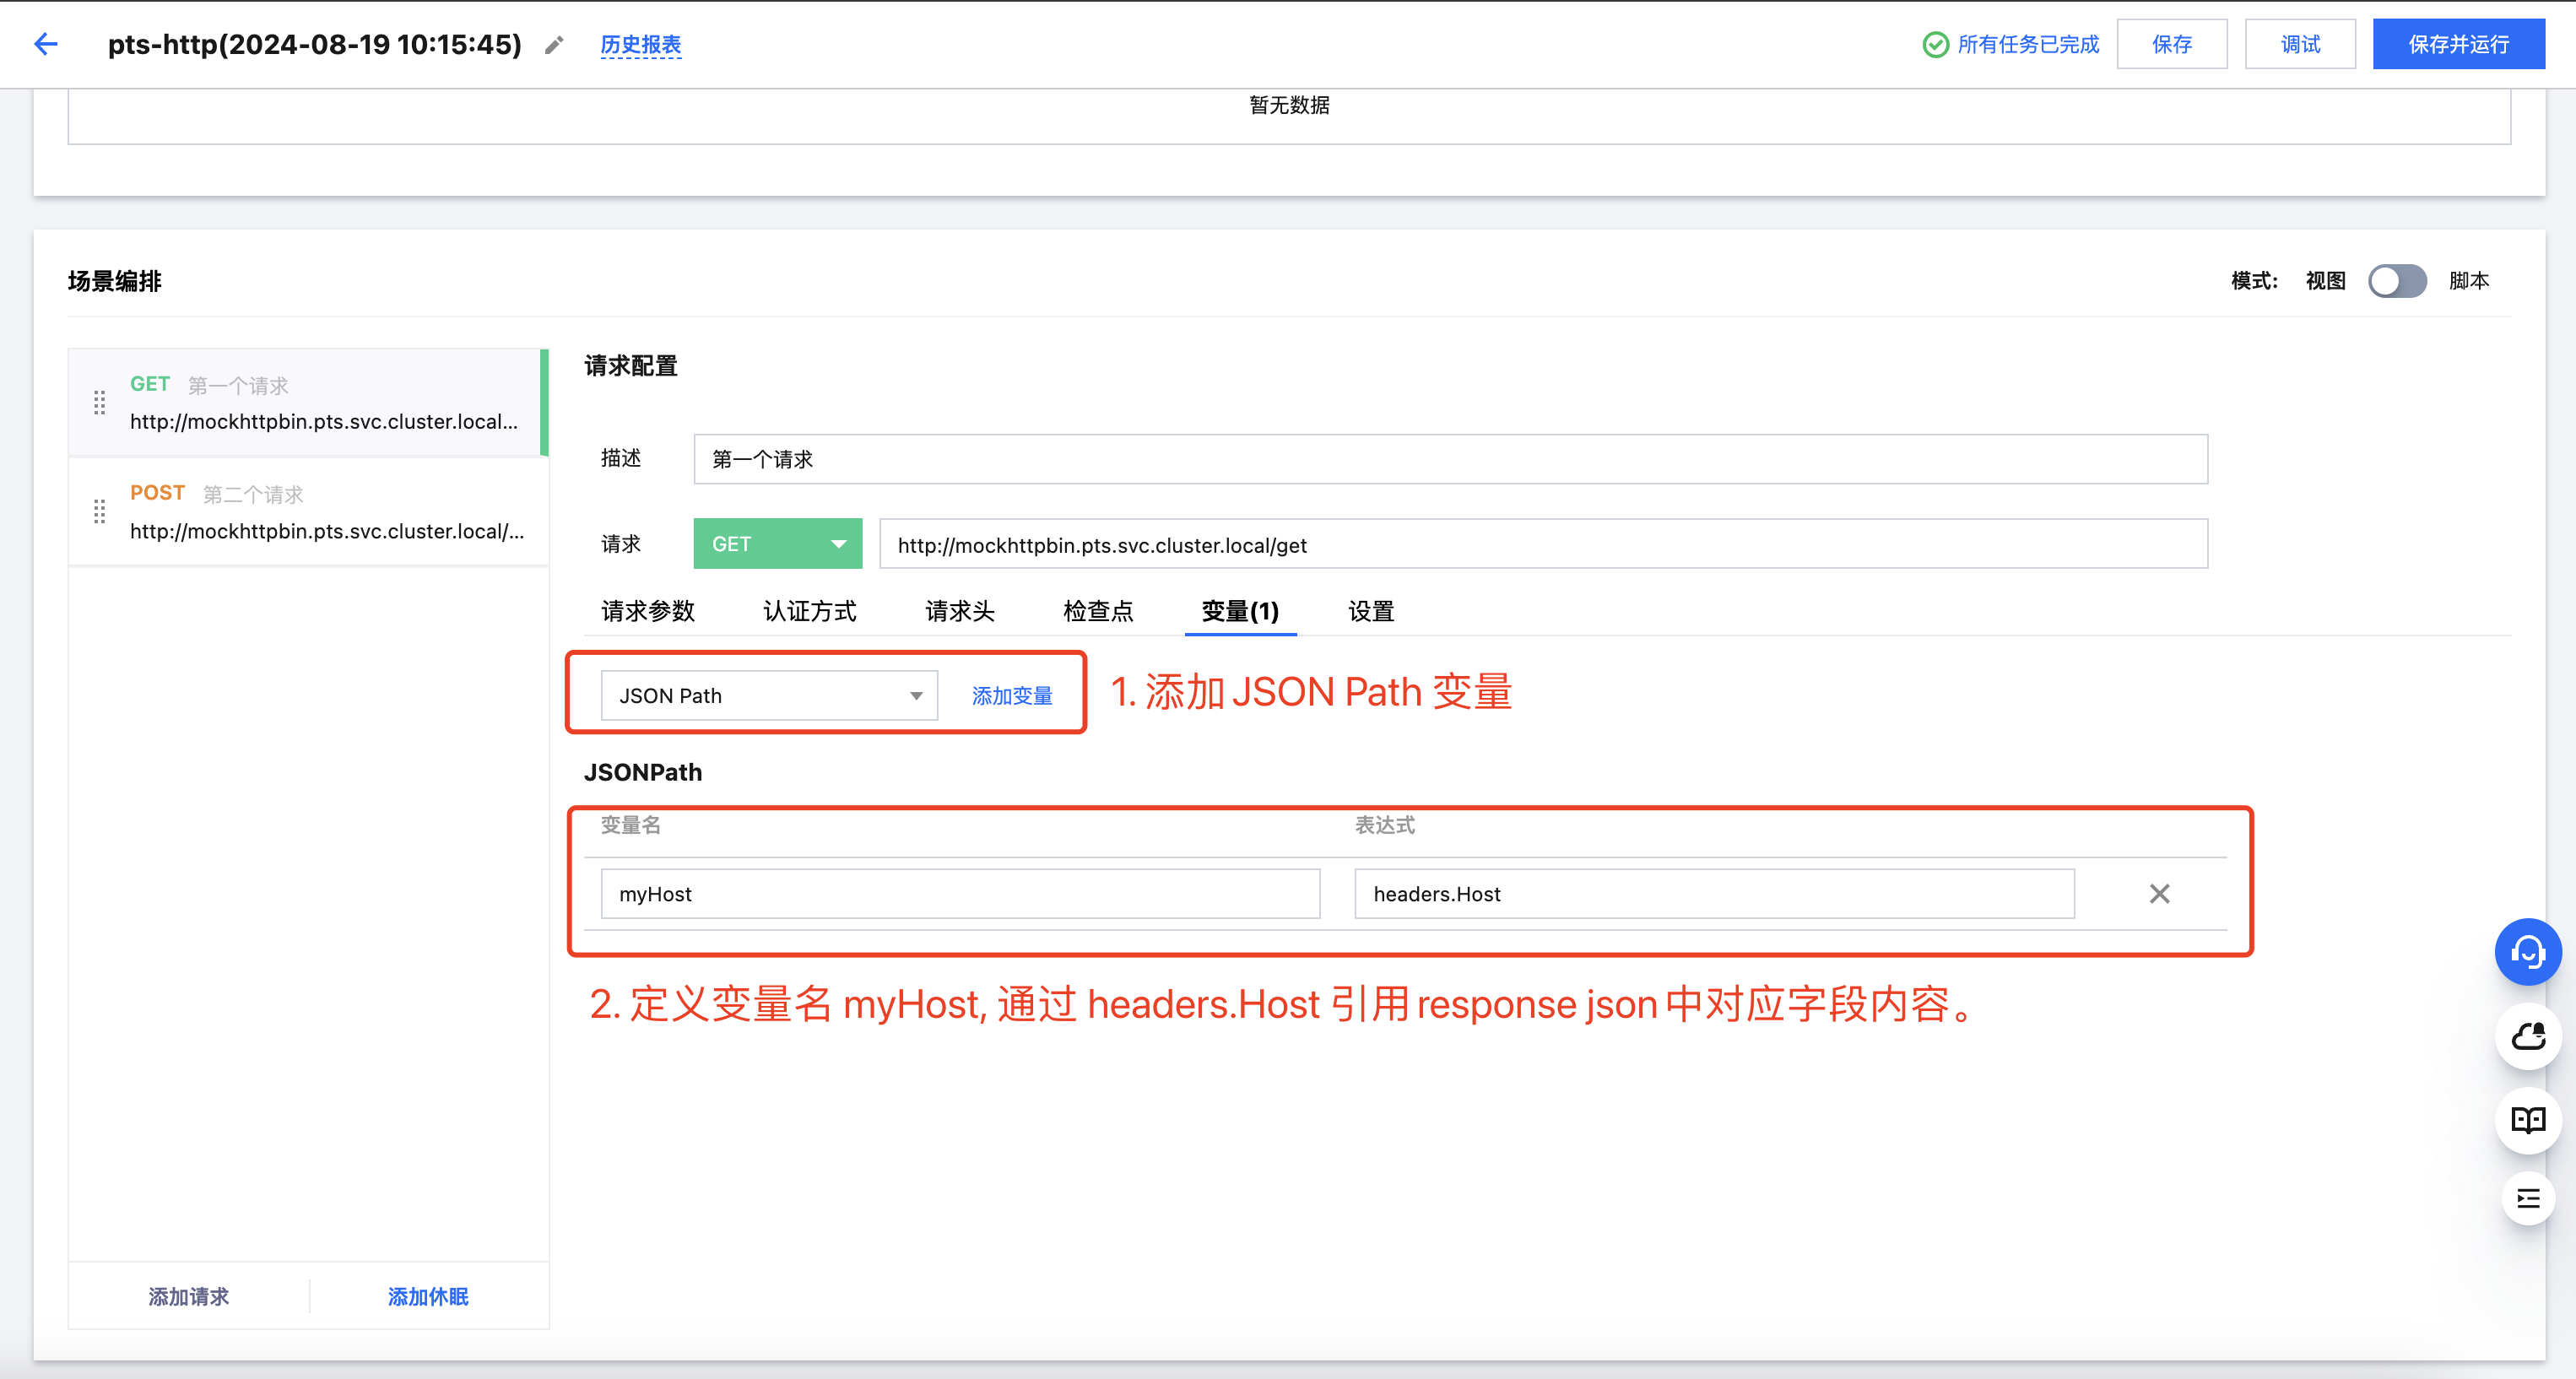Open the documentation book icon
The width and height of the screenshot is (2576, 1379).
click(x=2527, y=1119)
